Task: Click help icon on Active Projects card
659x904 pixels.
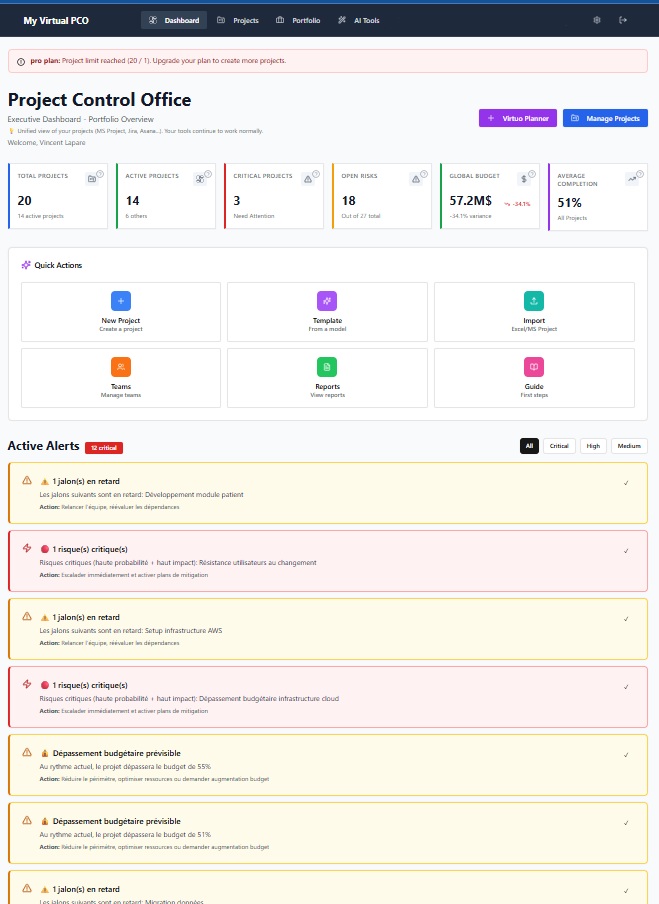Action: (x=208, y=174)
